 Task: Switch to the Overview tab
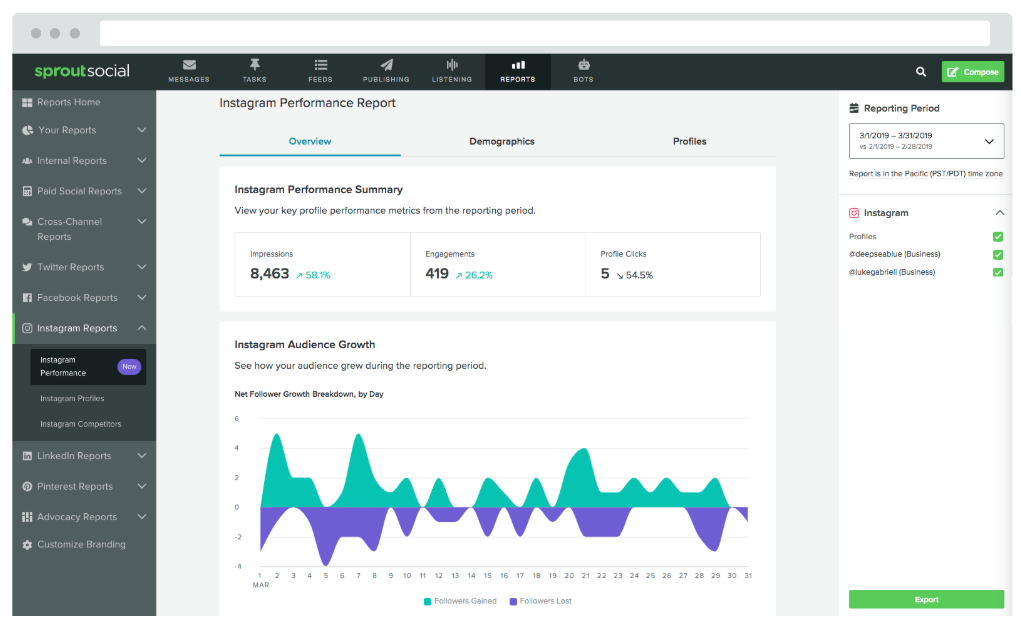tap(310, 141)
